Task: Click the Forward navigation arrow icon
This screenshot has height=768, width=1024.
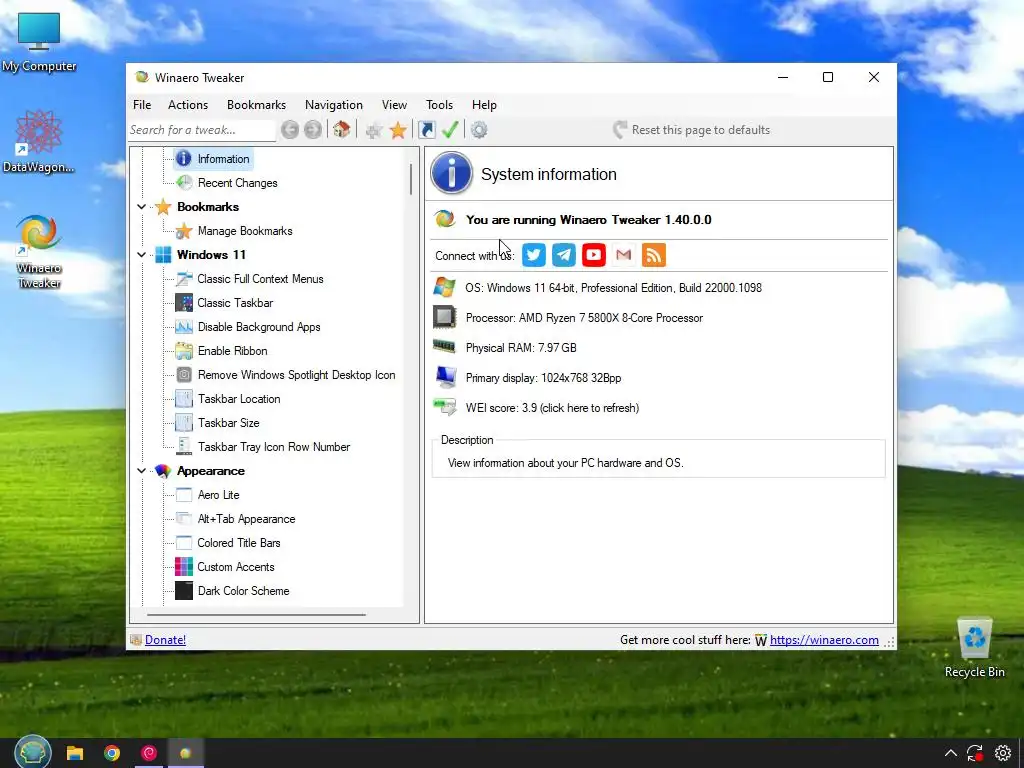Action: point(313,130)
